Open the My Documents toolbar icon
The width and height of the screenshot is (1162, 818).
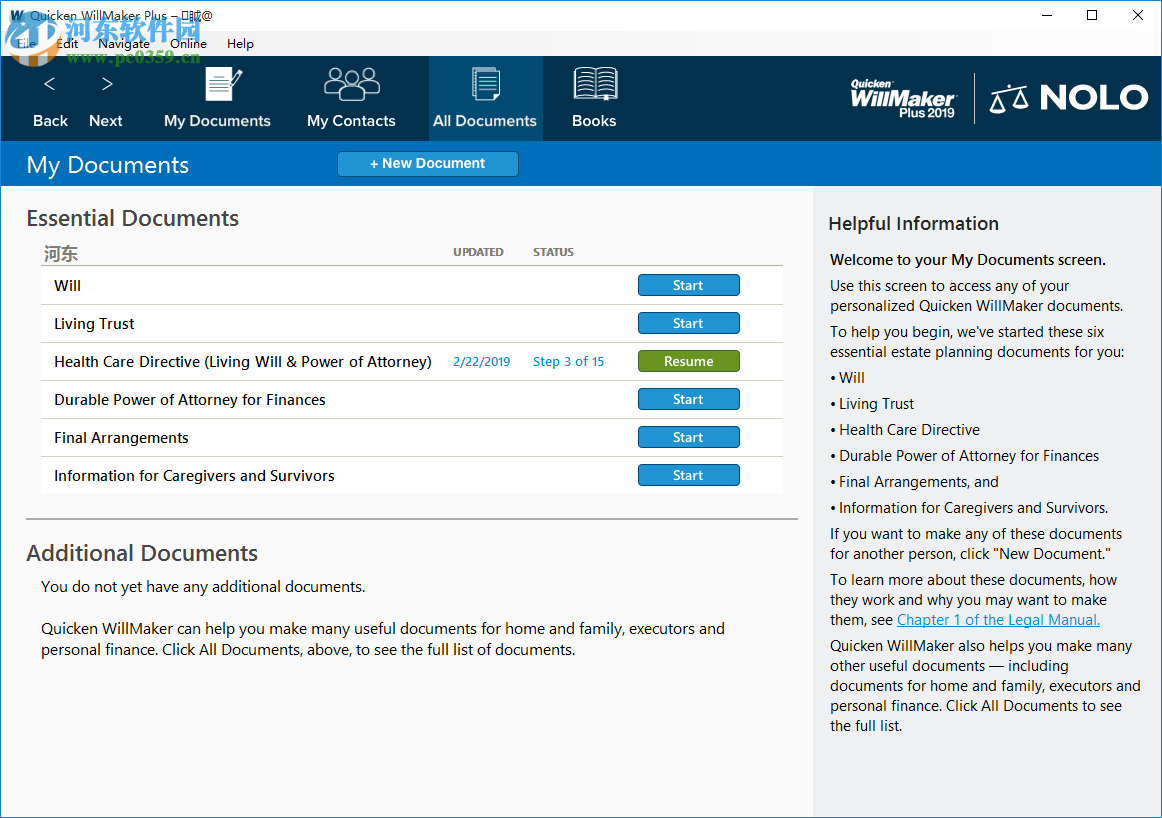217,97
